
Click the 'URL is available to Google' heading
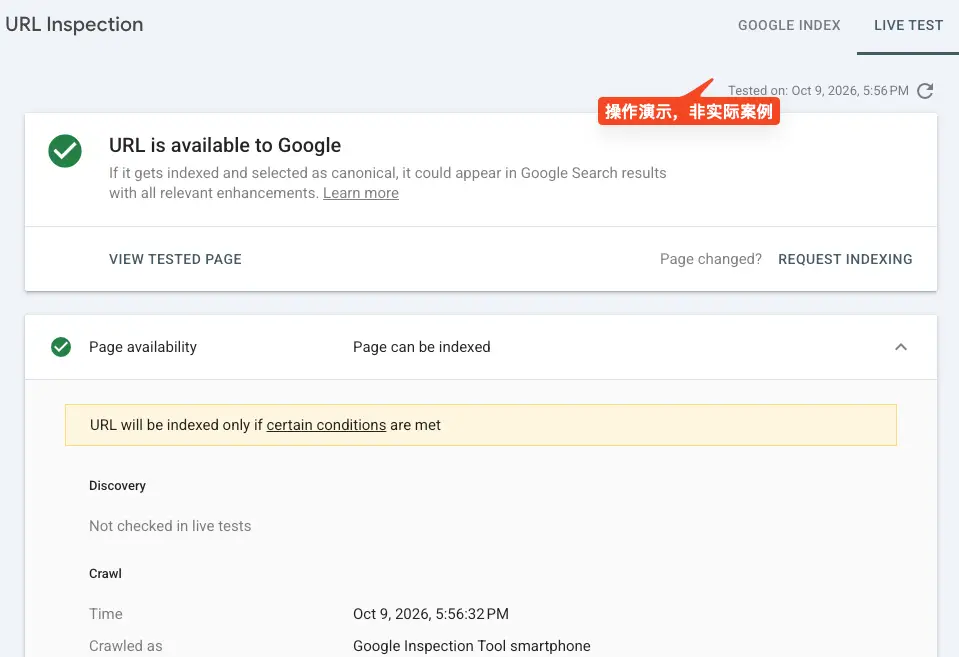225,145
